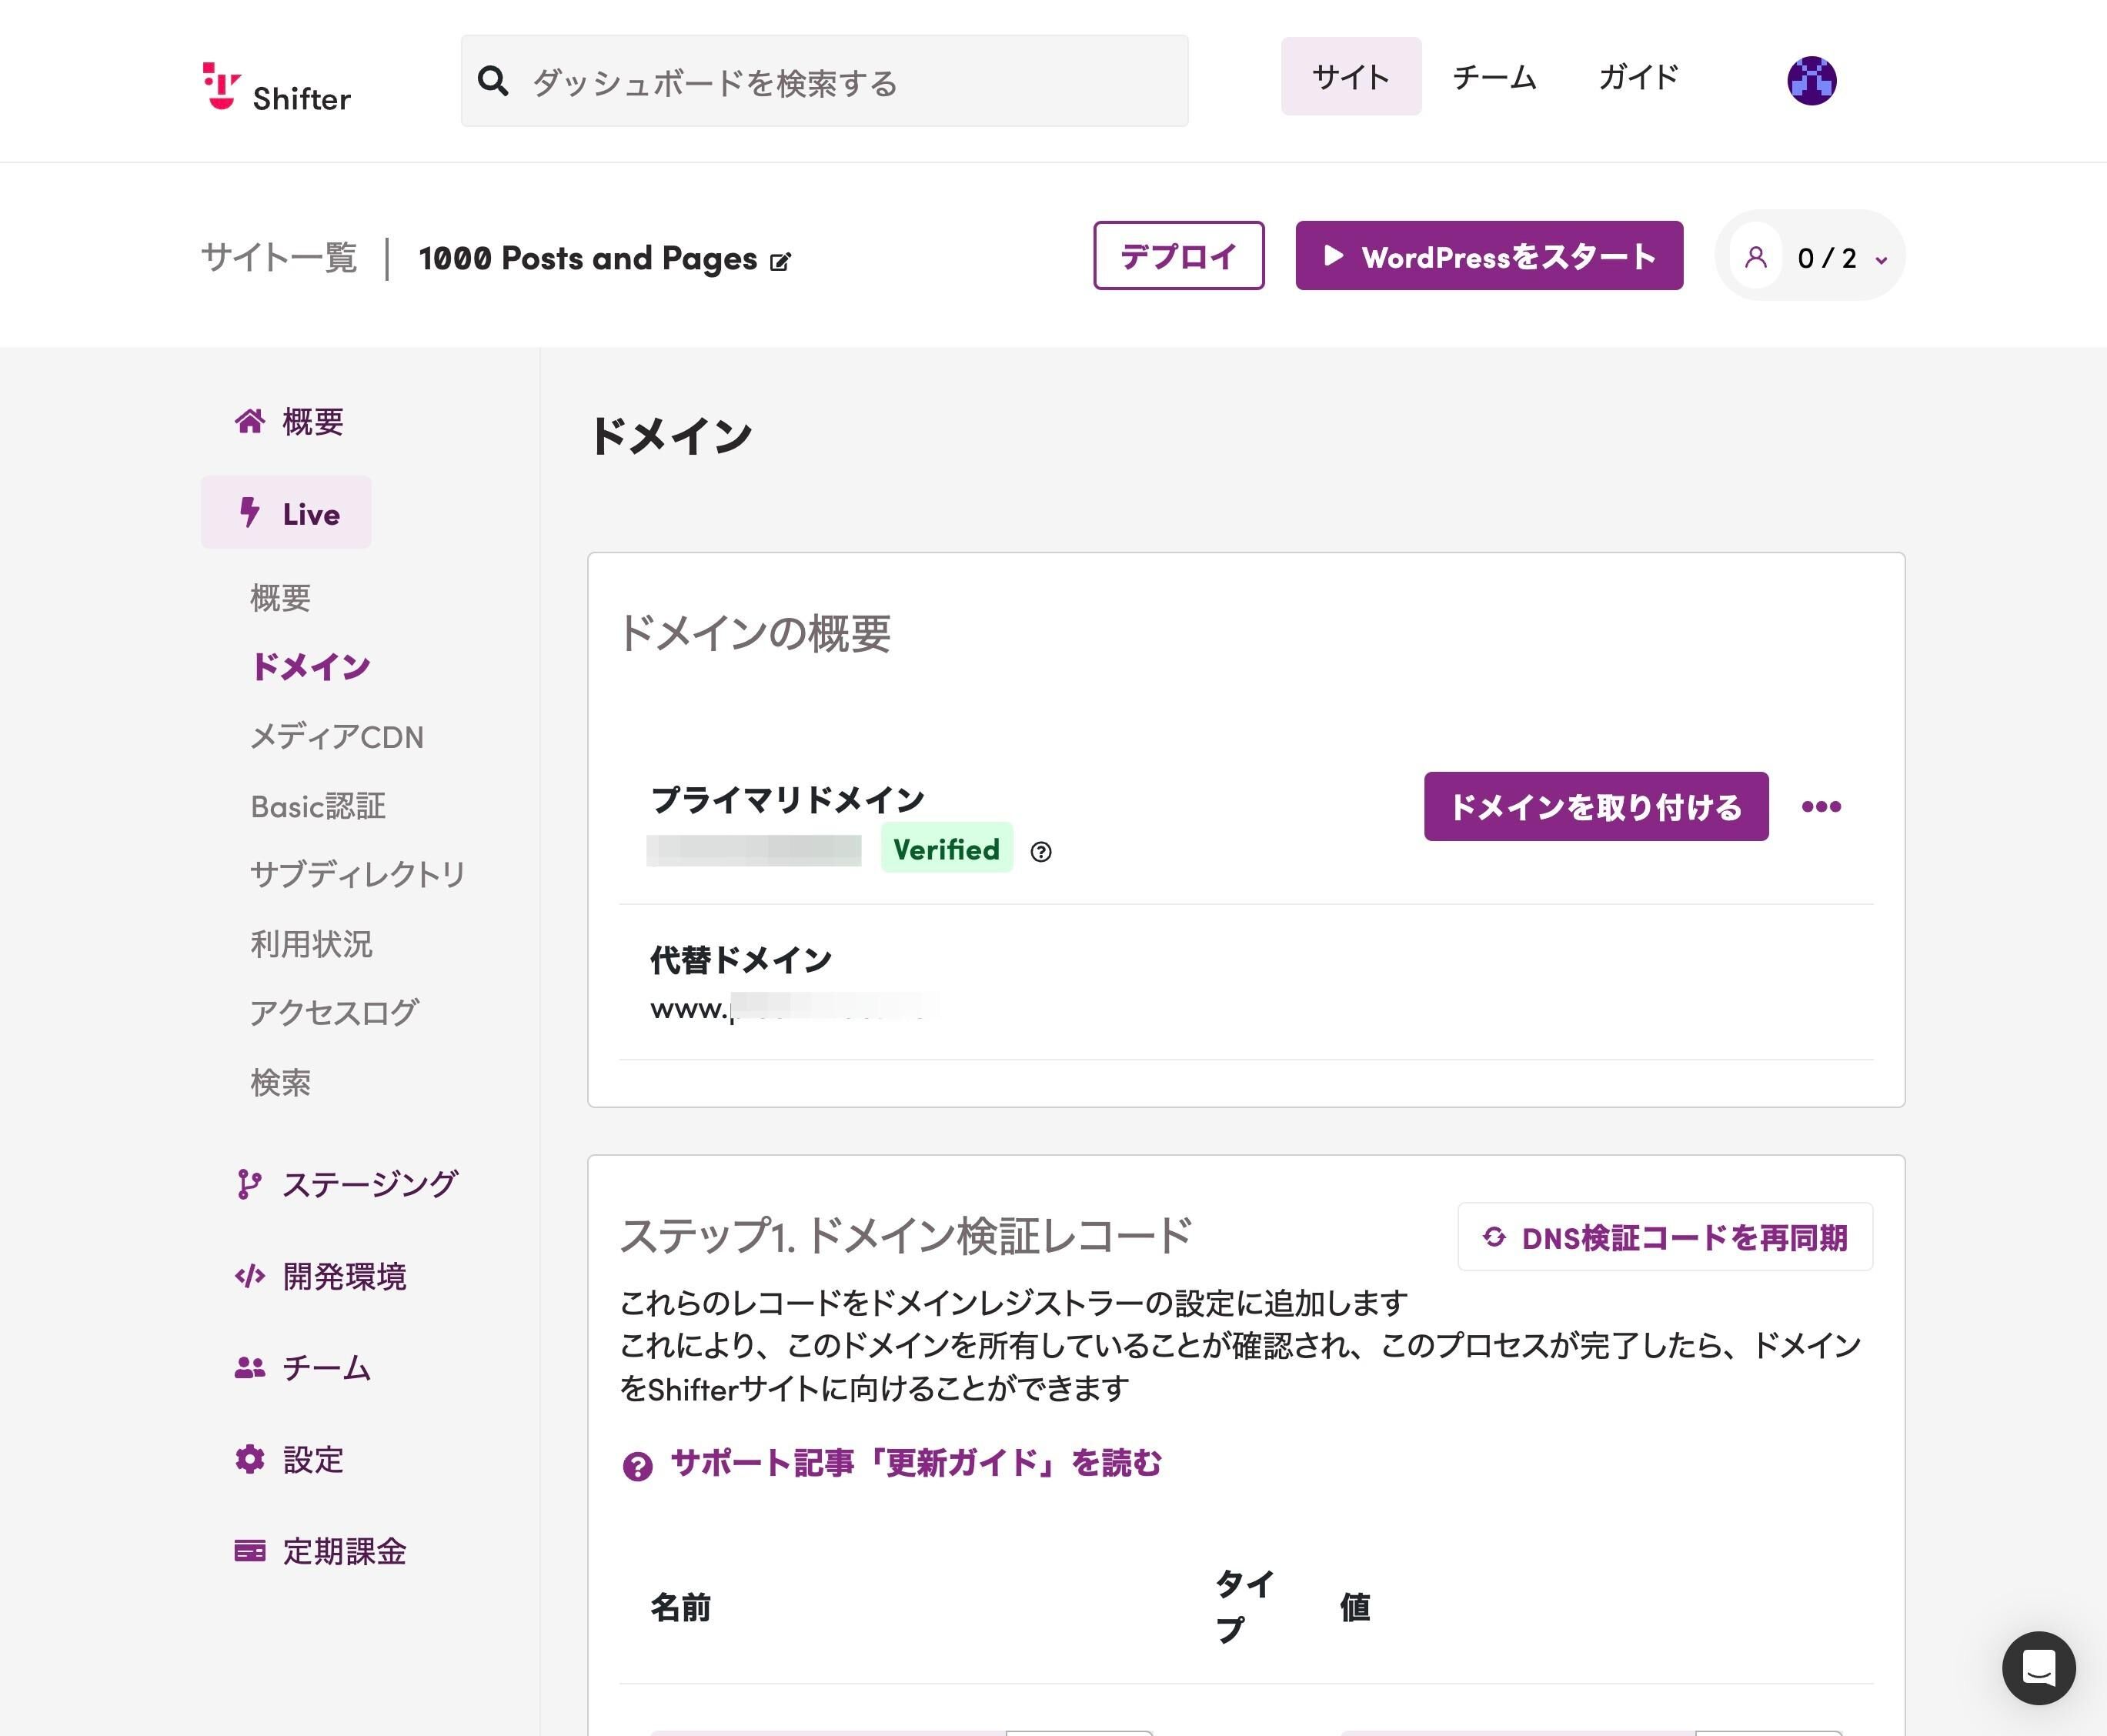Click the Shifter logo icon
The image size is (2107, 1736).
coord(221,86)
